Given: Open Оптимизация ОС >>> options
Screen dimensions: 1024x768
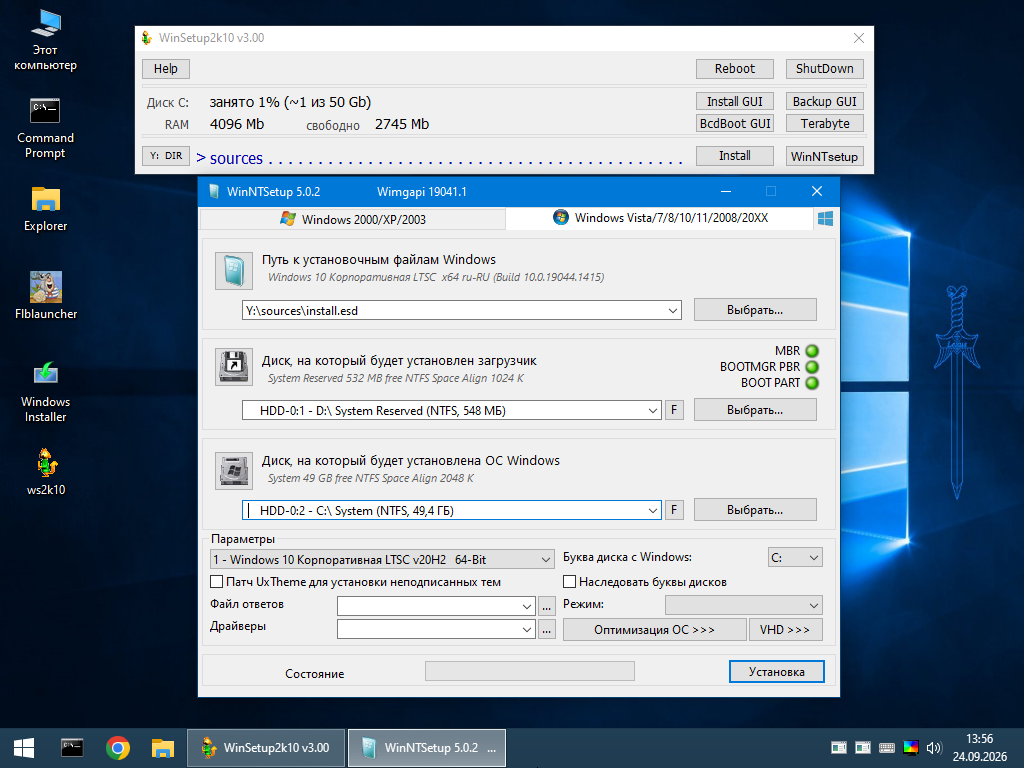Looking at the screenshot, I should tap(654, 630).
